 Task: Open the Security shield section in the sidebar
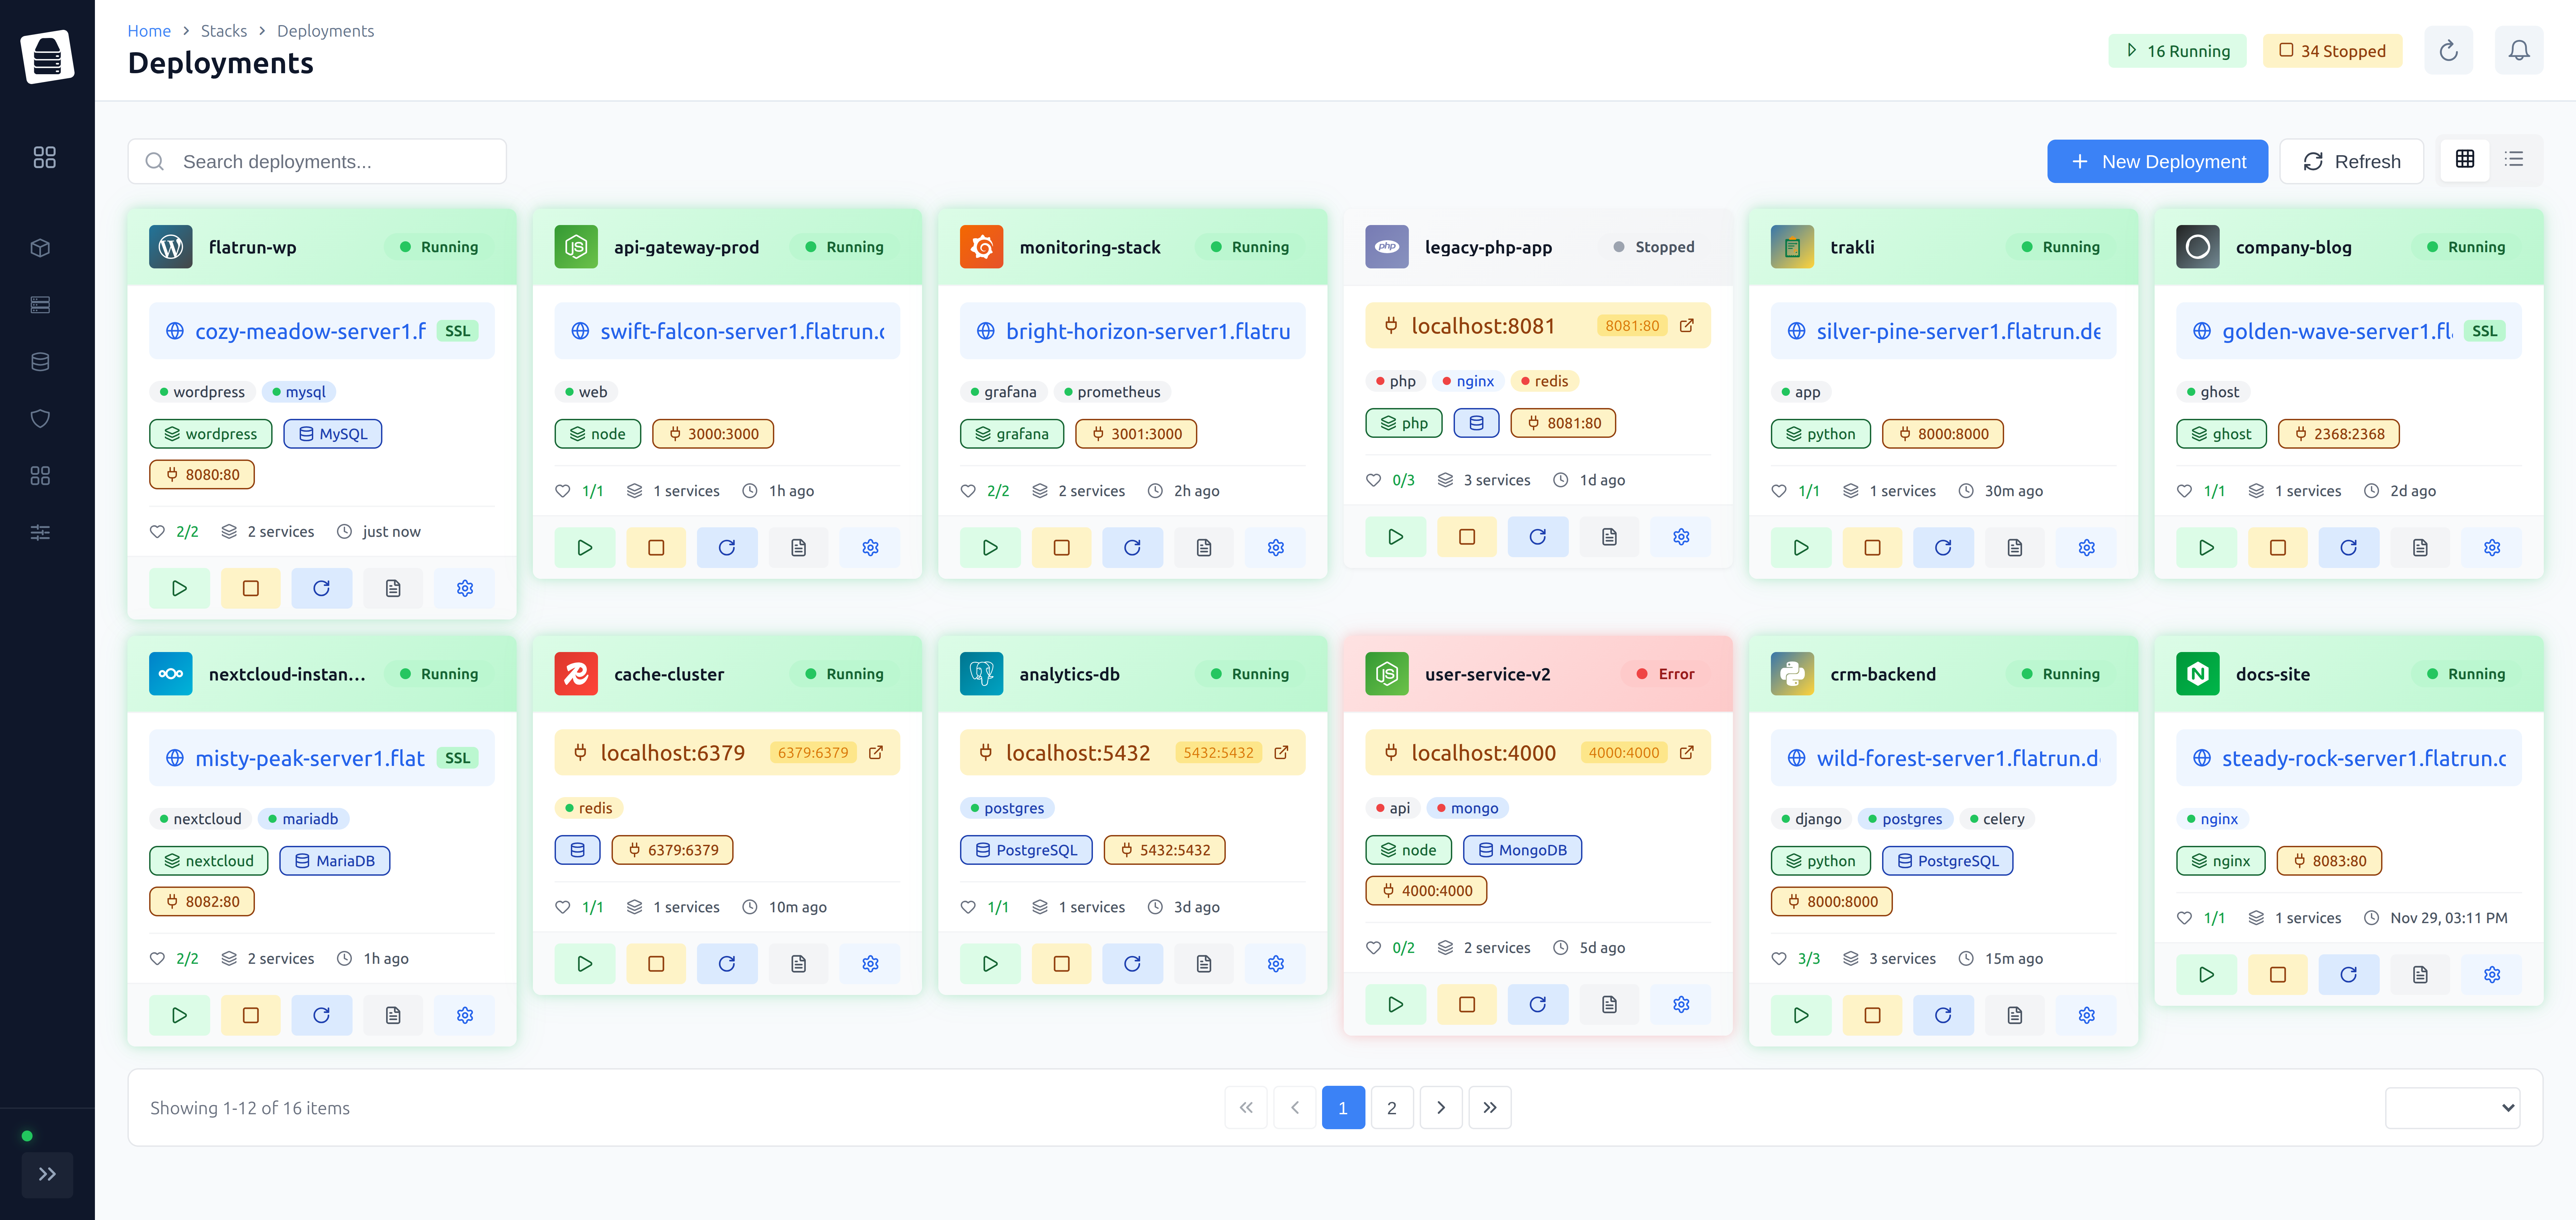(41, 419)
